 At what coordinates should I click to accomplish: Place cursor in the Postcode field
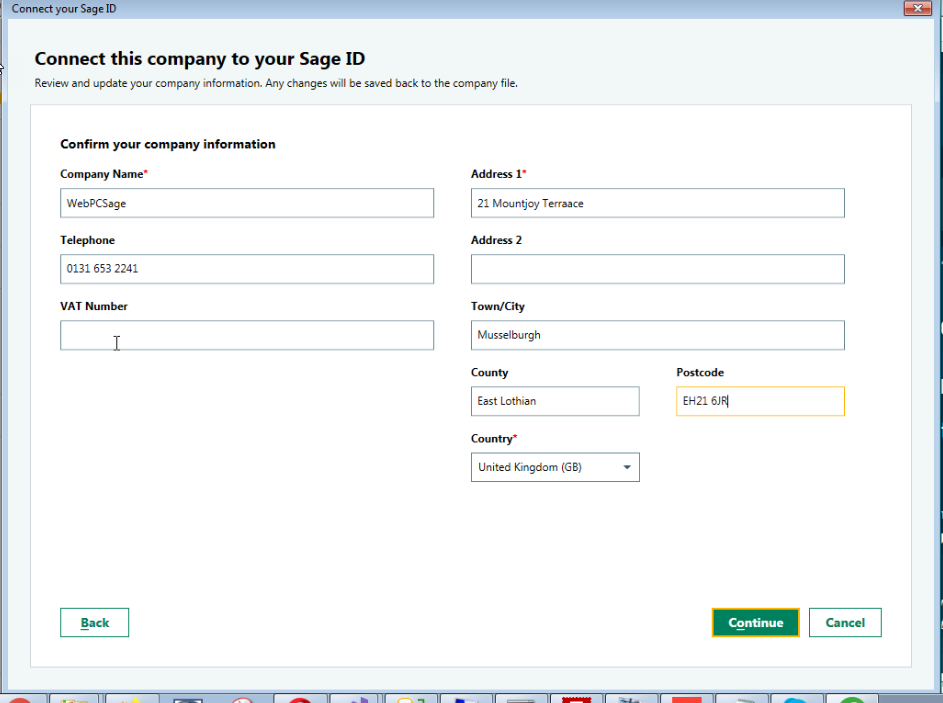[x=760, y=401]
